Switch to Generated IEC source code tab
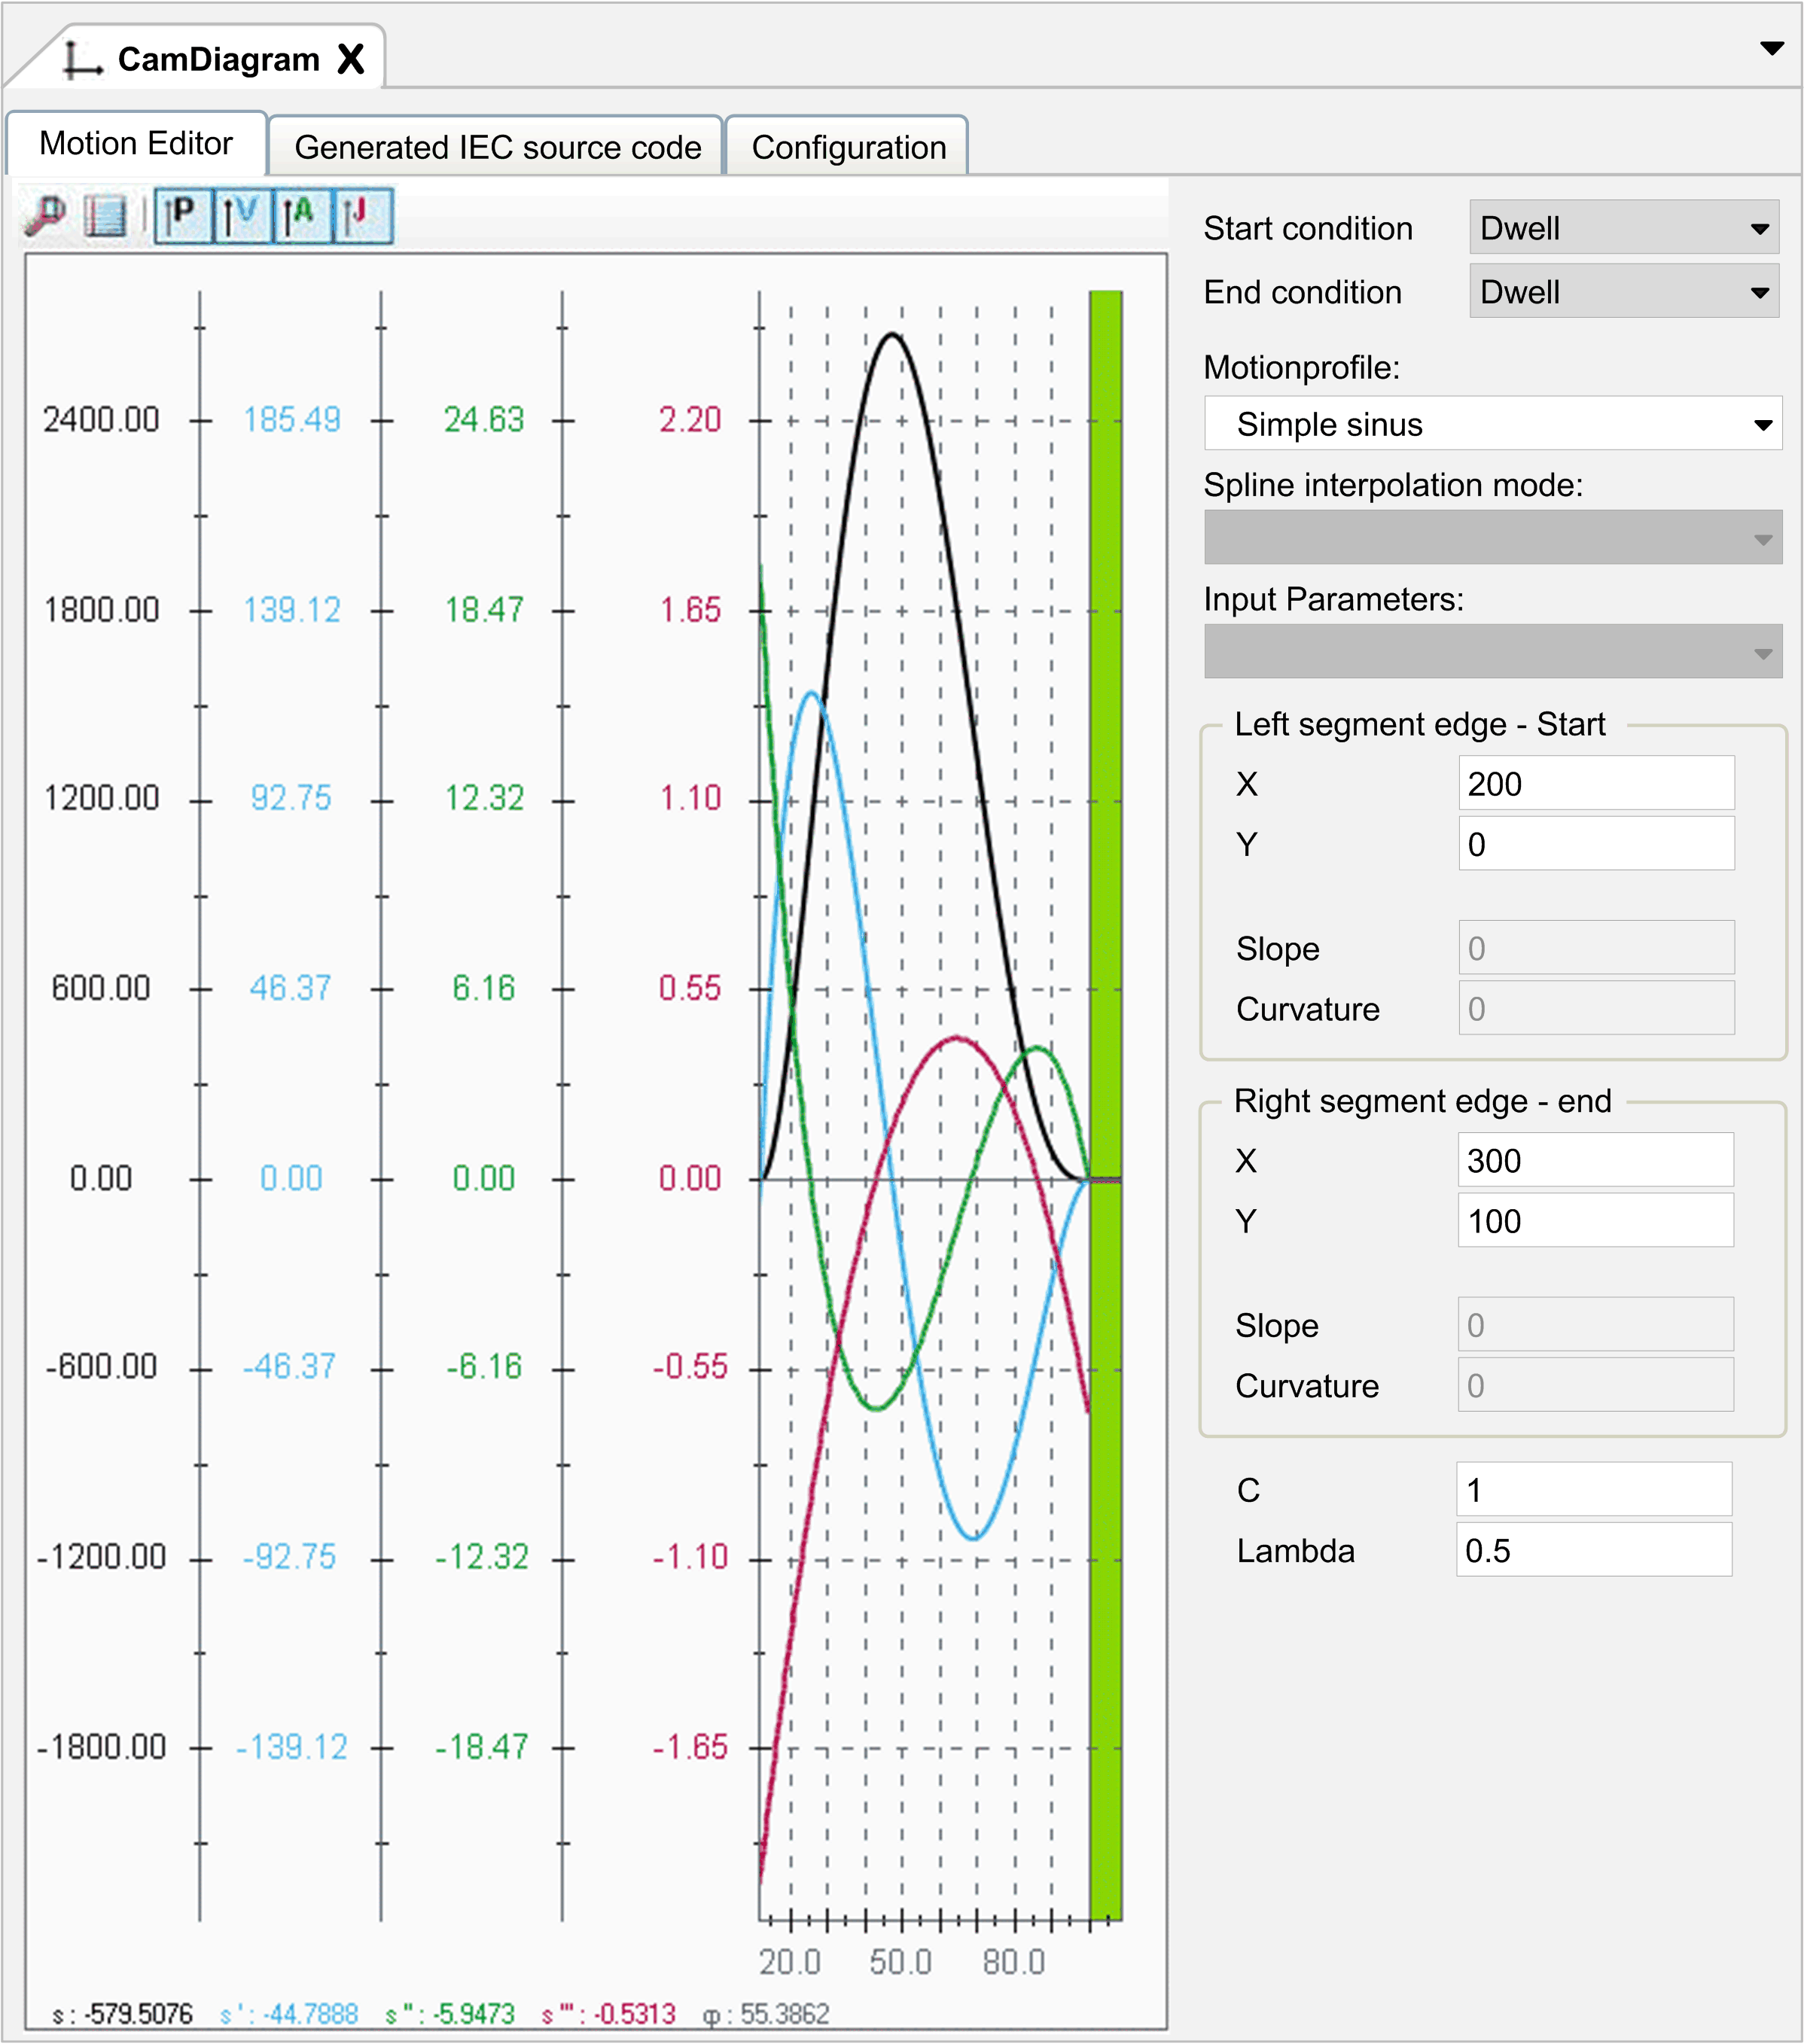The height and width of the screenshot is (2044, 1804). 497,147
